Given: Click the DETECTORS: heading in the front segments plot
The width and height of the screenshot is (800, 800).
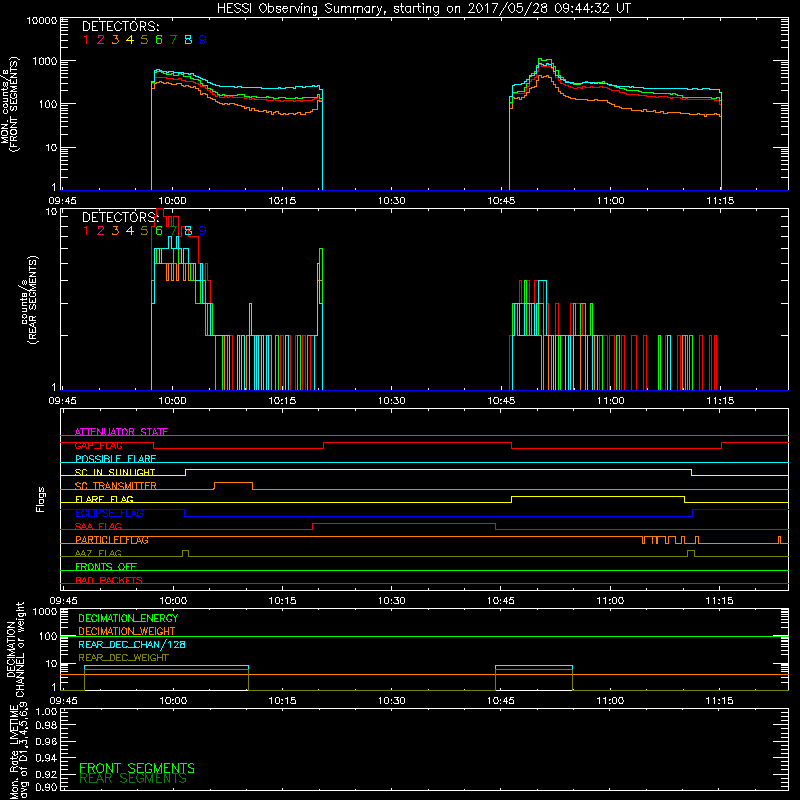Looking at the screenshot, I should (x=121, y=26).
